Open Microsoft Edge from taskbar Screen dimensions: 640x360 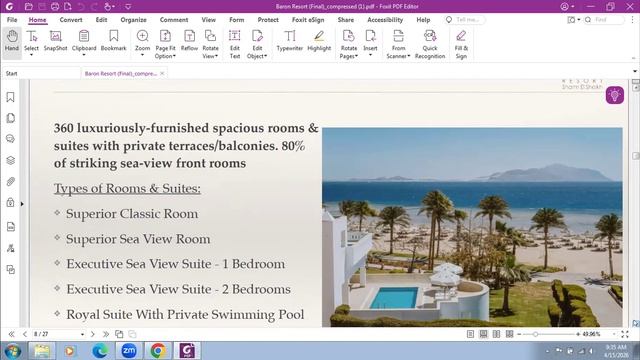tap(100, 351)
